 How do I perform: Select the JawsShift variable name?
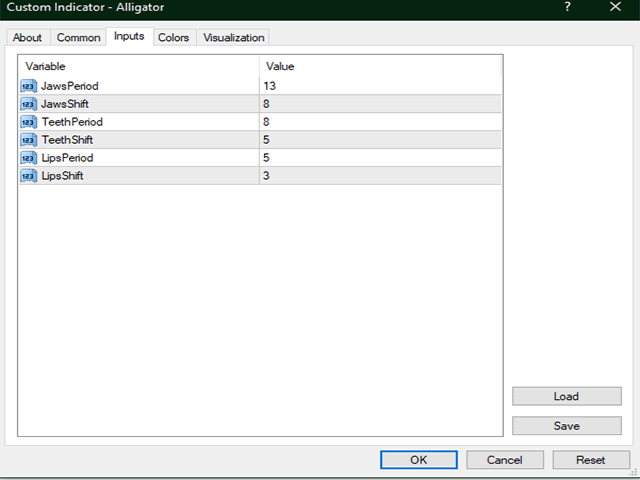(65, 104)
